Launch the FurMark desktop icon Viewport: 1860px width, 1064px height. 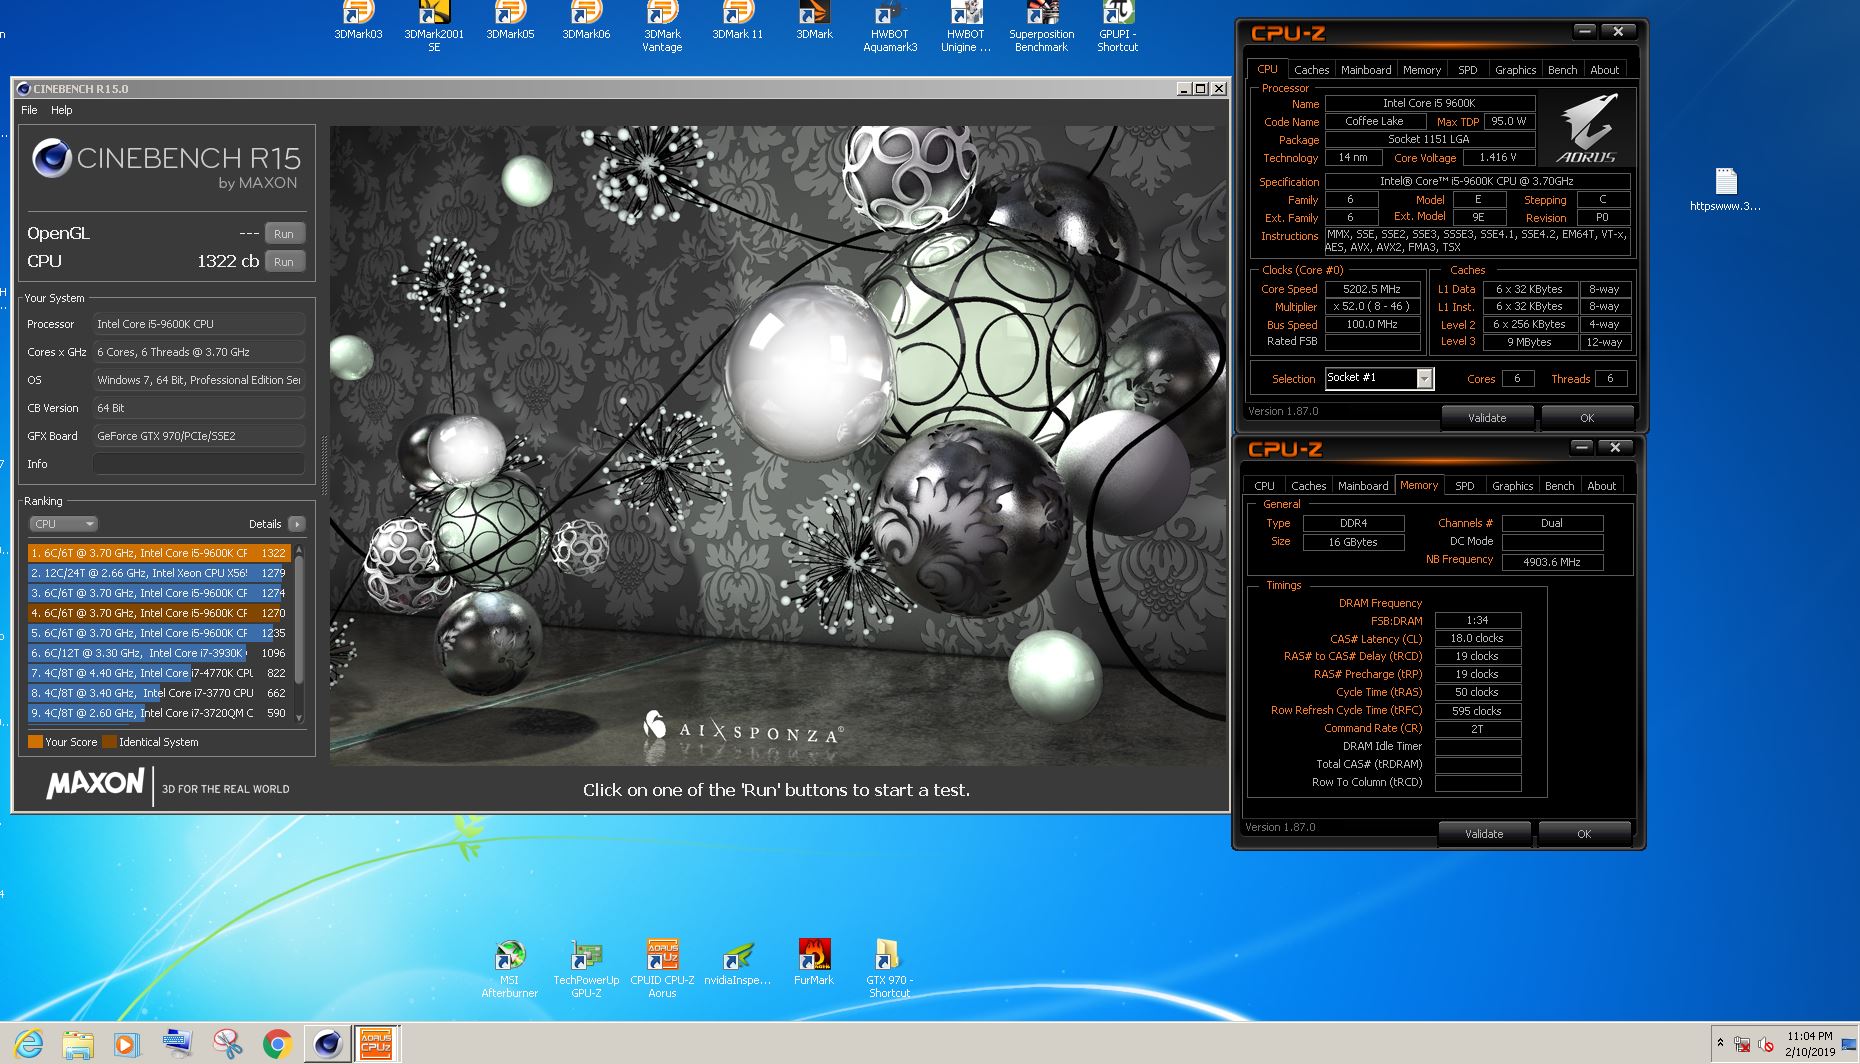814,962
